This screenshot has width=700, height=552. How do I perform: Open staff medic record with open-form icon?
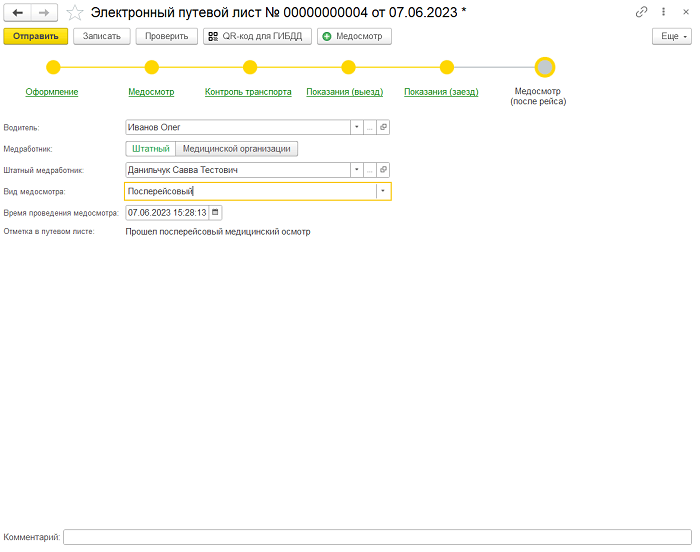[x=383, y=170]
